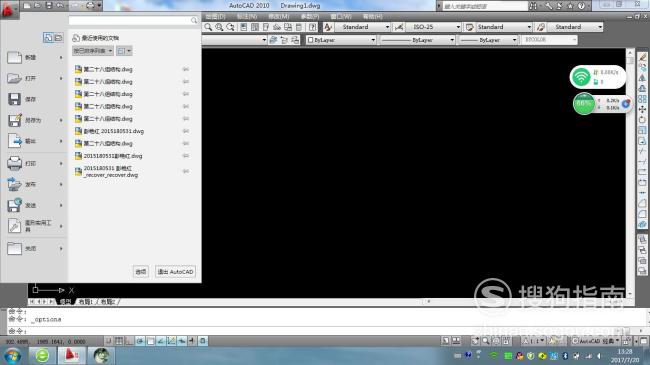Click the 选项 options button

pos(141,272)
